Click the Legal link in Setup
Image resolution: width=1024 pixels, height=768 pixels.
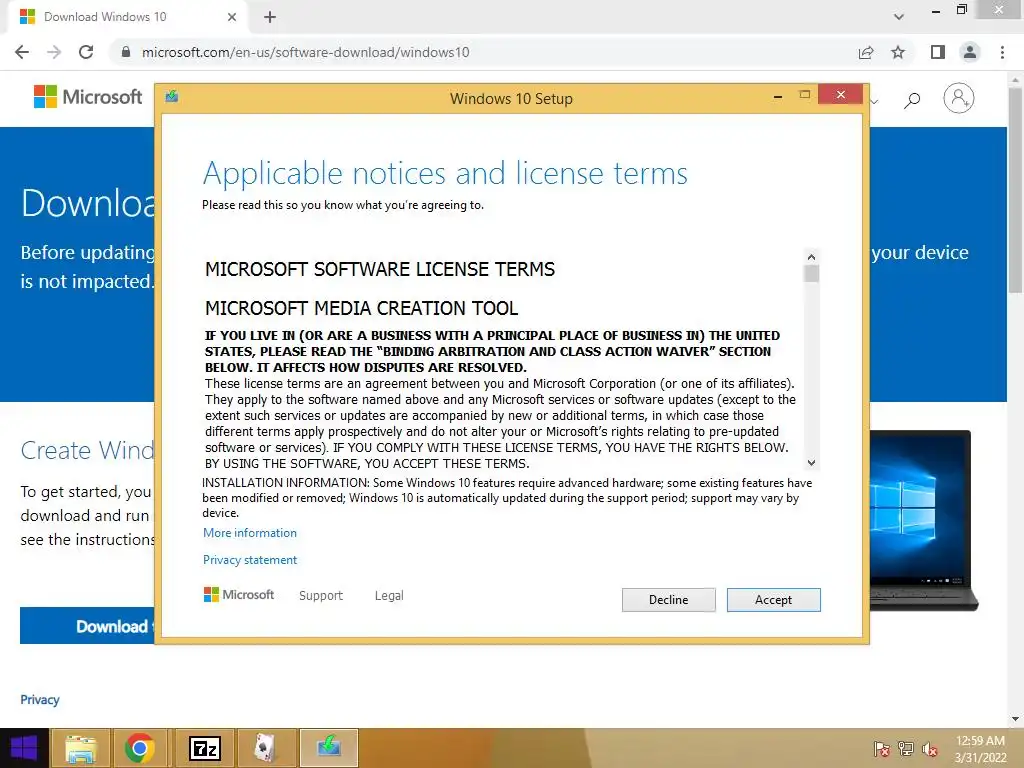tap(389, 596)
